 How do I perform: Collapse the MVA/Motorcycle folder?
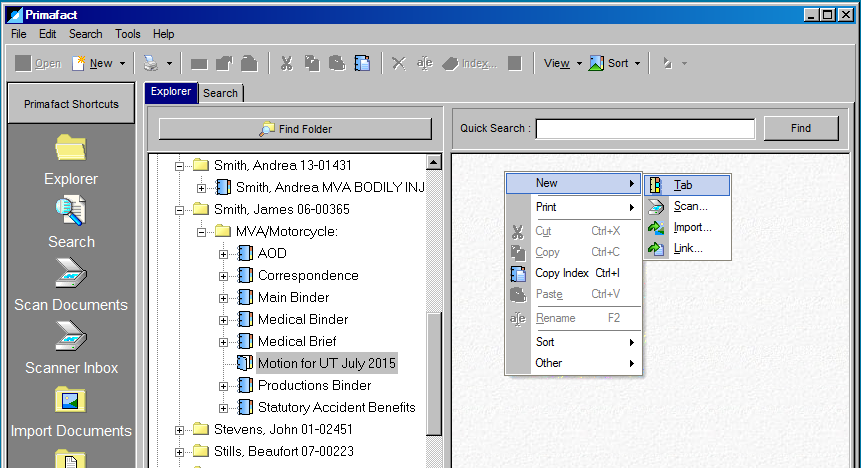pos(202,232)
